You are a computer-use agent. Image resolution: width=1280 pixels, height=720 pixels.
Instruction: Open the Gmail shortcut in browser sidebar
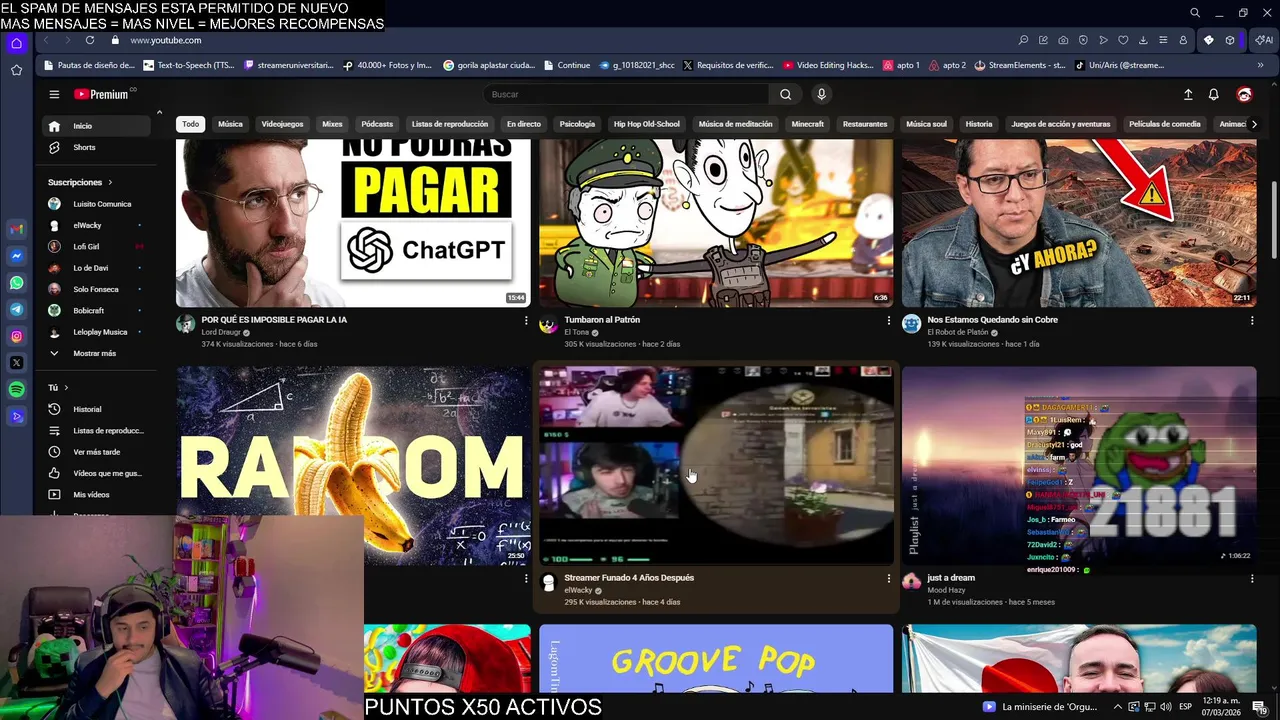(16, 230)
